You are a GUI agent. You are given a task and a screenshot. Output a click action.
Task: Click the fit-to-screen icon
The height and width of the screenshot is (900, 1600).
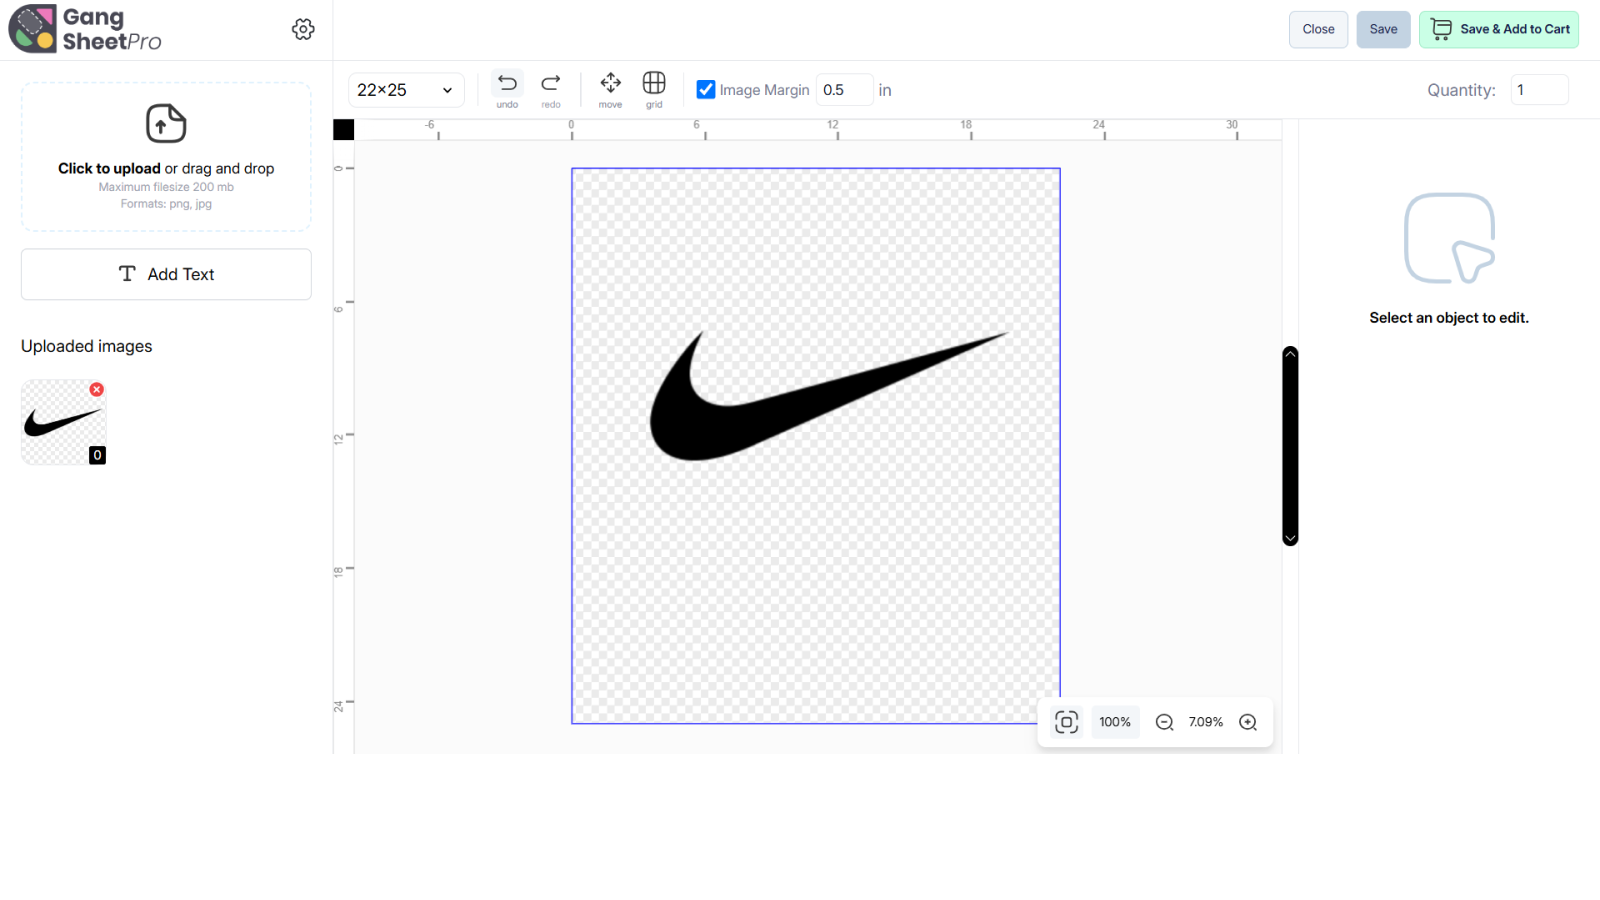1067,722
